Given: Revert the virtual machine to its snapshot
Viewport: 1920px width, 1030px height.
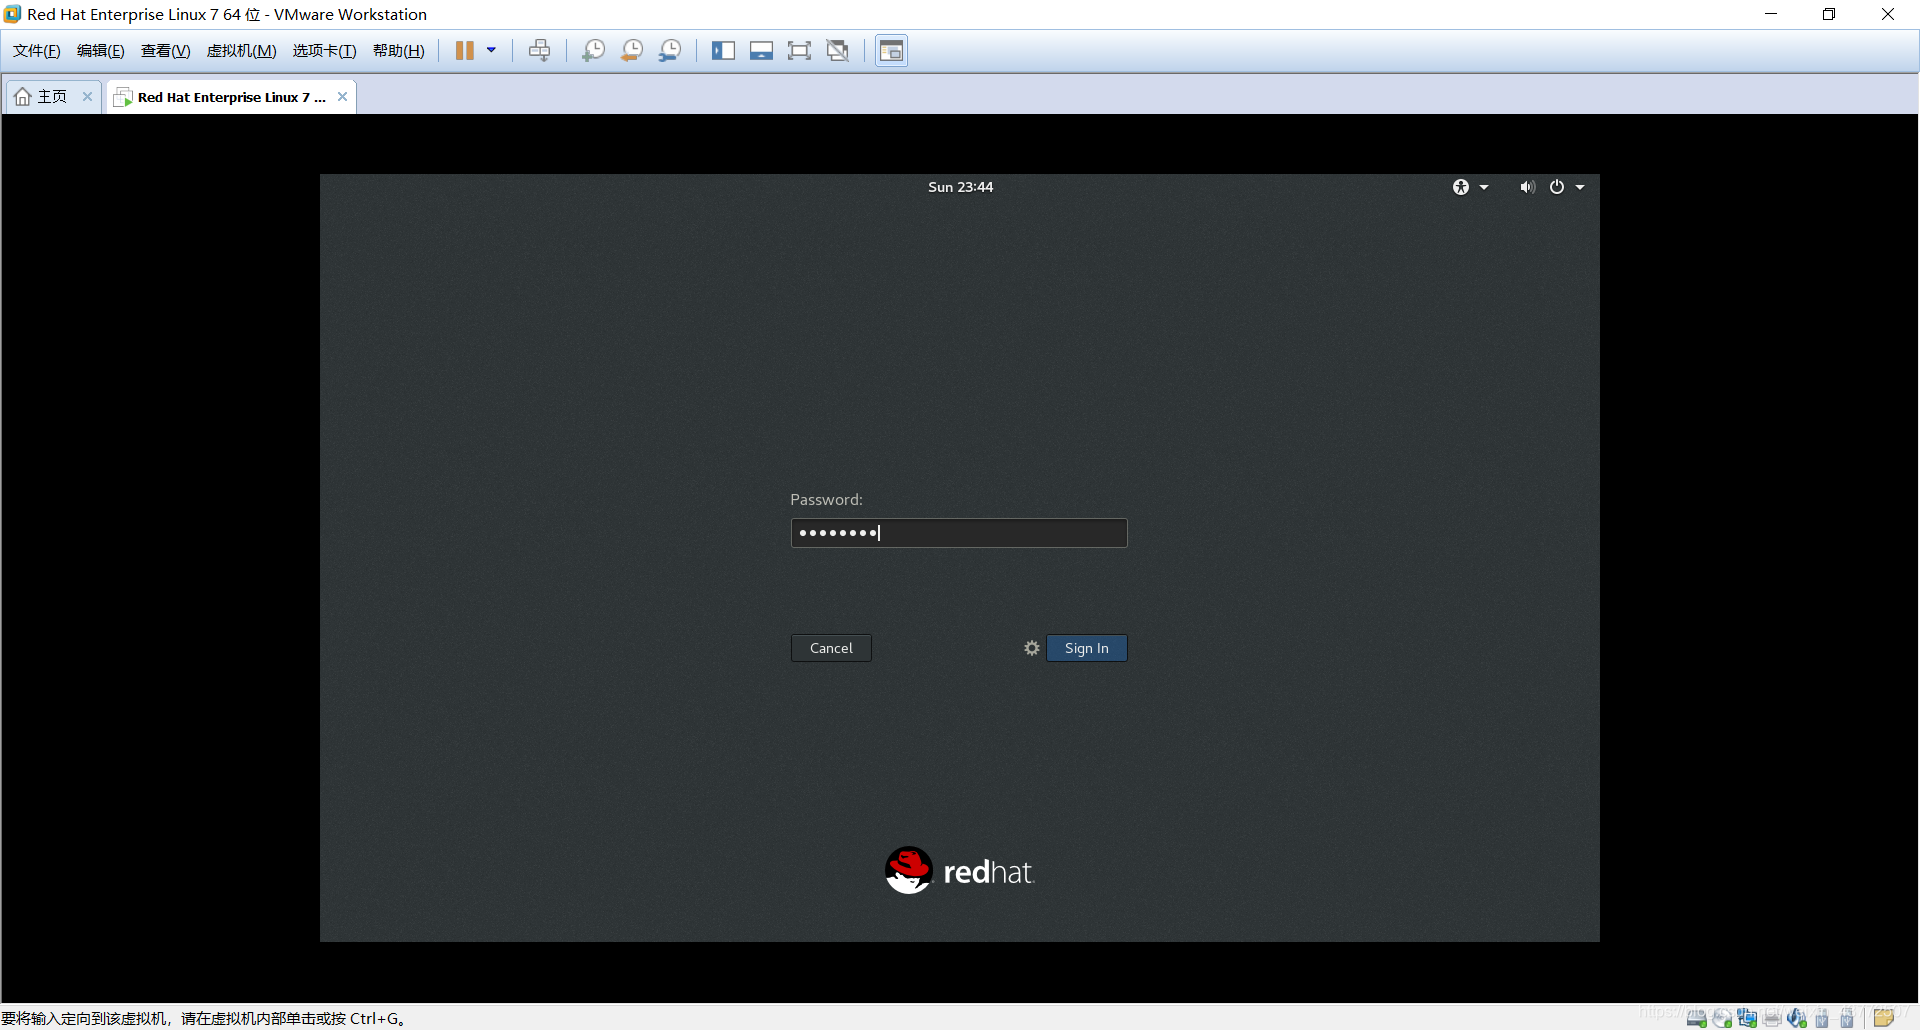Looking at the screenshot, I should pyautogui.click(x=632, y=50).
